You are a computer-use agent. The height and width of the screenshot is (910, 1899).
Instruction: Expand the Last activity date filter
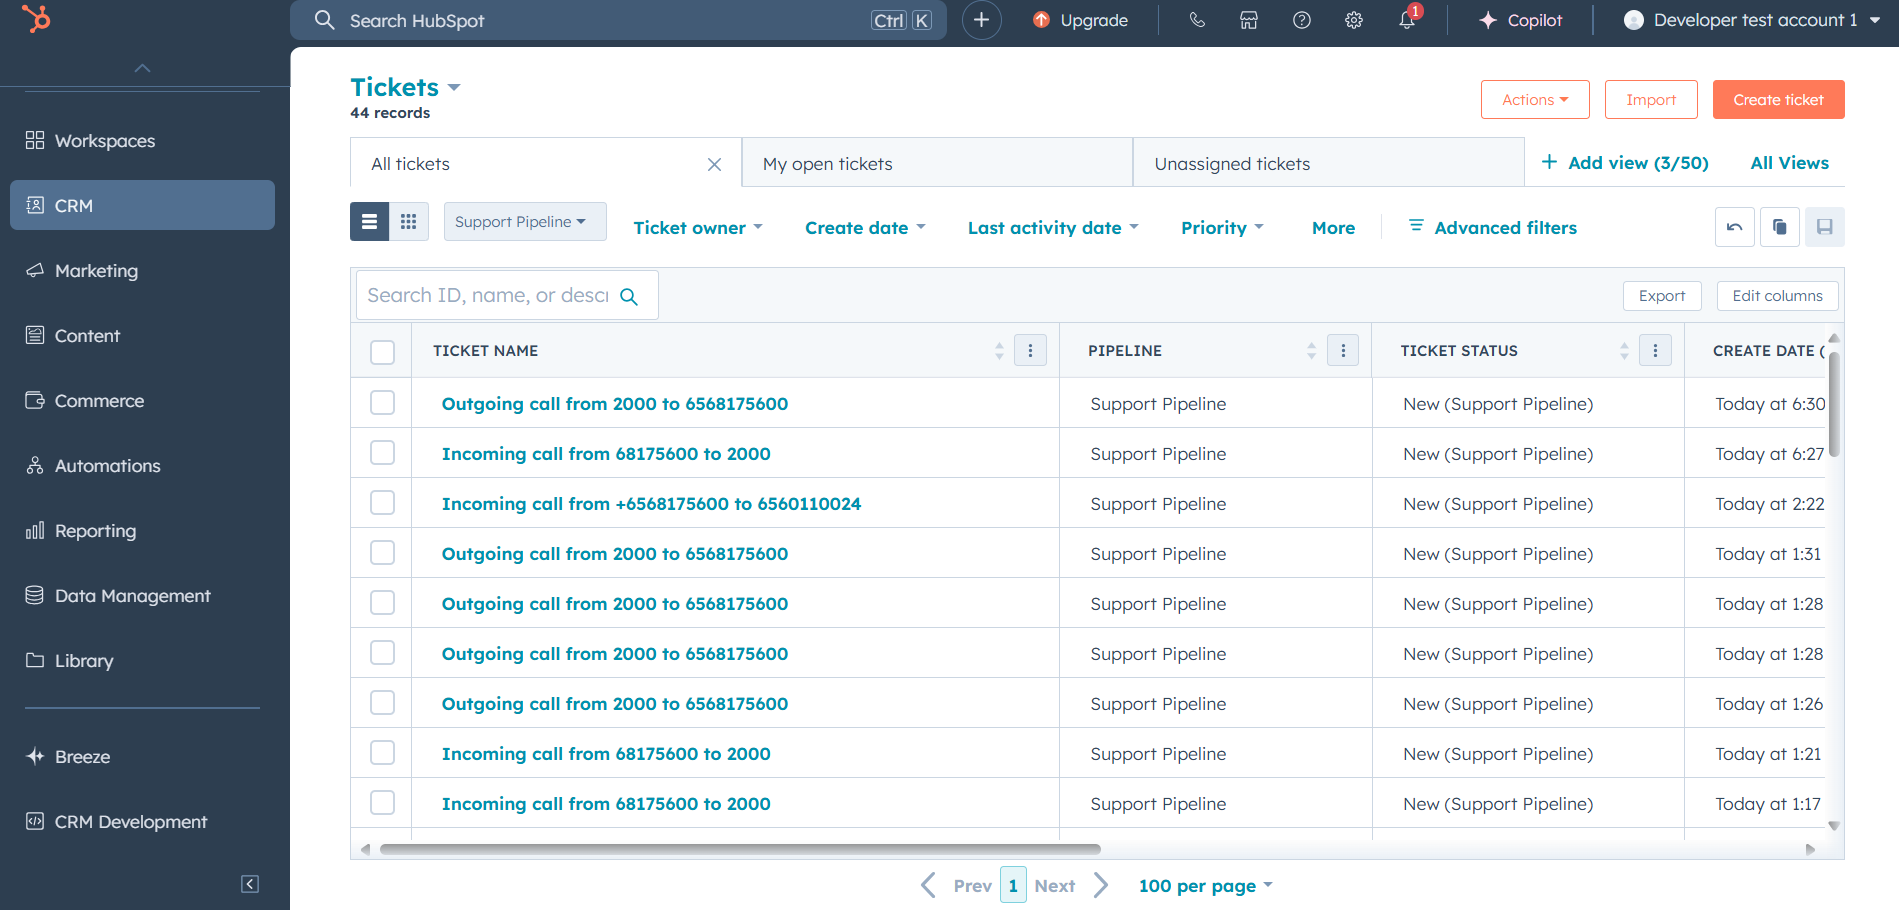click(1053, 228)
